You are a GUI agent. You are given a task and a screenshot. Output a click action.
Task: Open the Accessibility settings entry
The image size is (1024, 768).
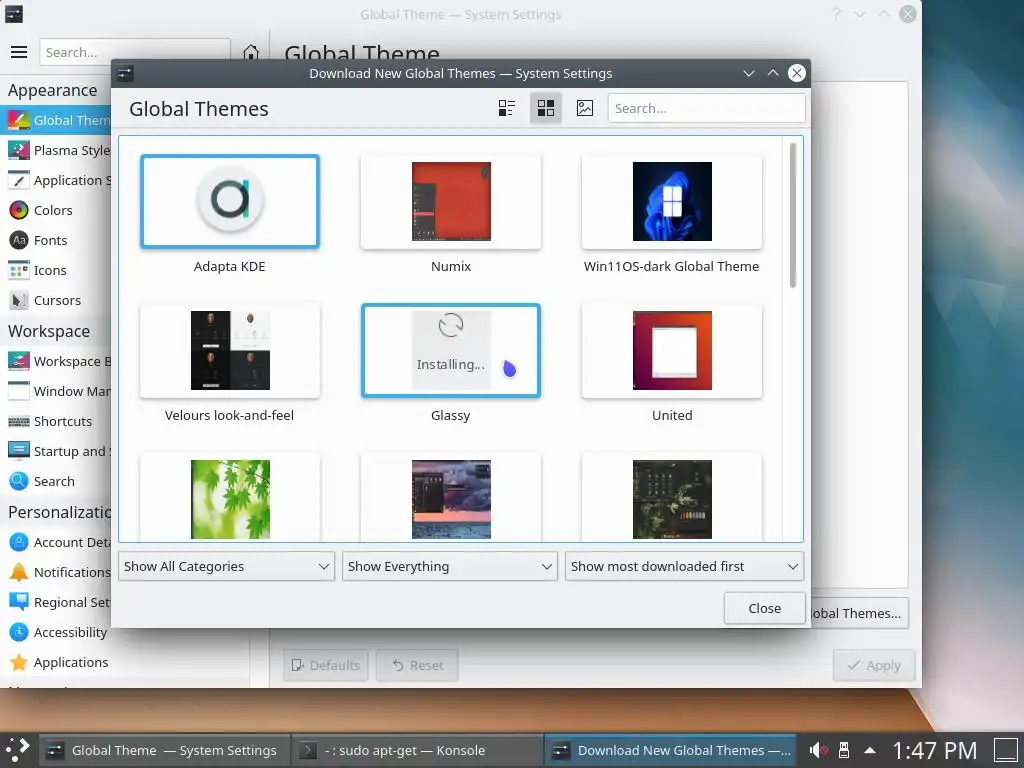click(x=56, y=632)
